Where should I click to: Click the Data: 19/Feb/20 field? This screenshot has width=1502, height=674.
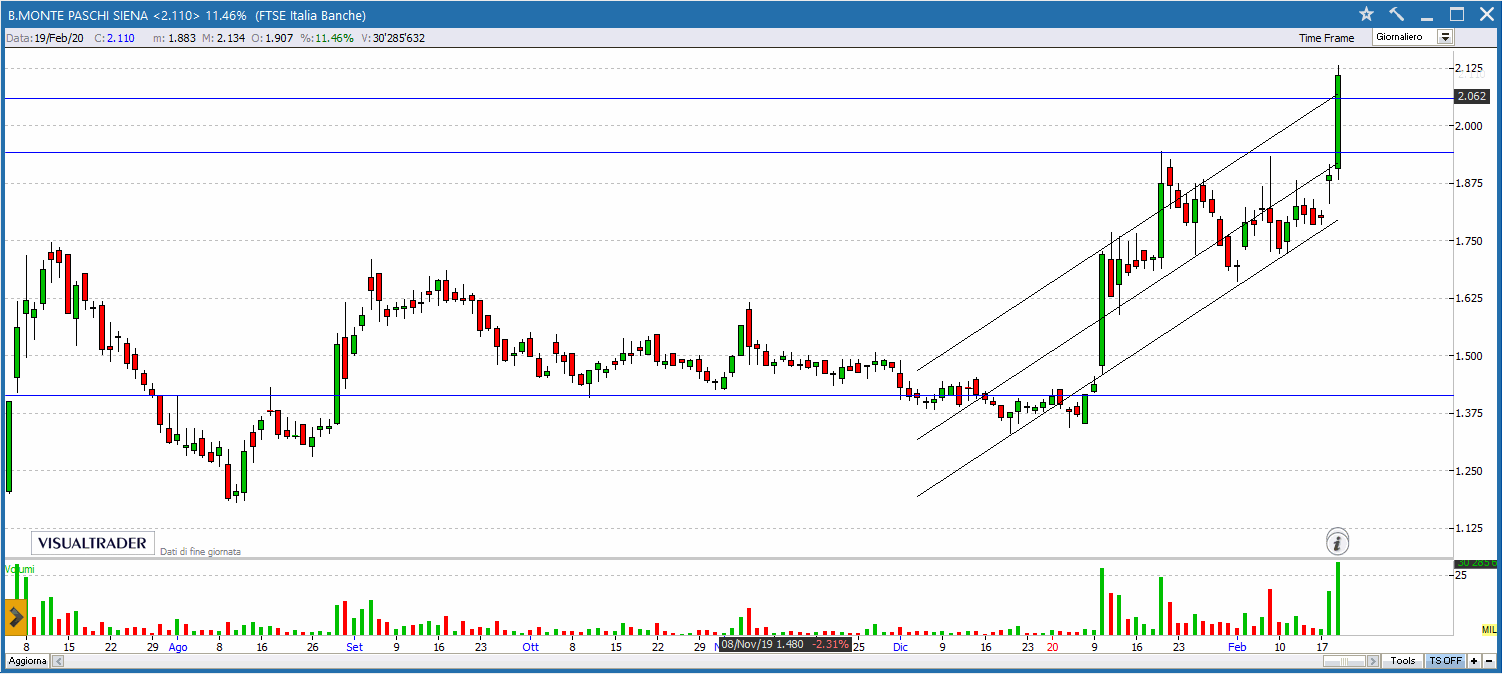(x=44, y=38)
